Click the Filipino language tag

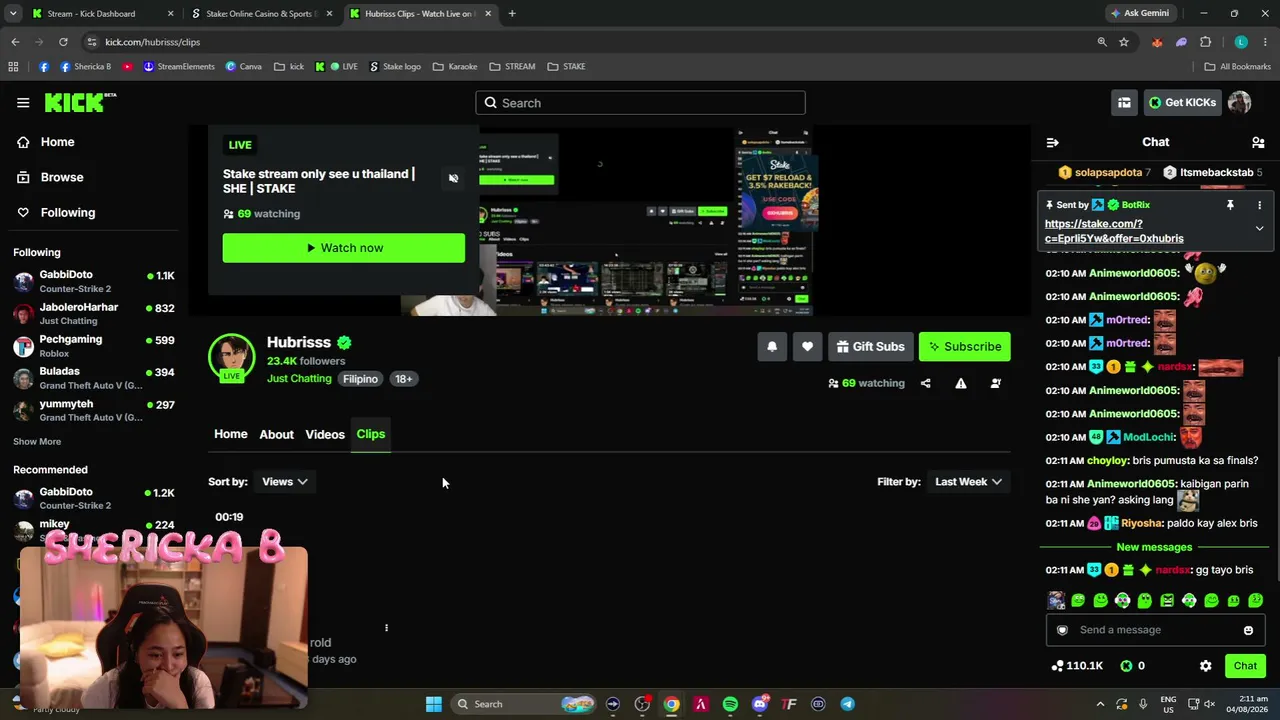tap(361, 379)
